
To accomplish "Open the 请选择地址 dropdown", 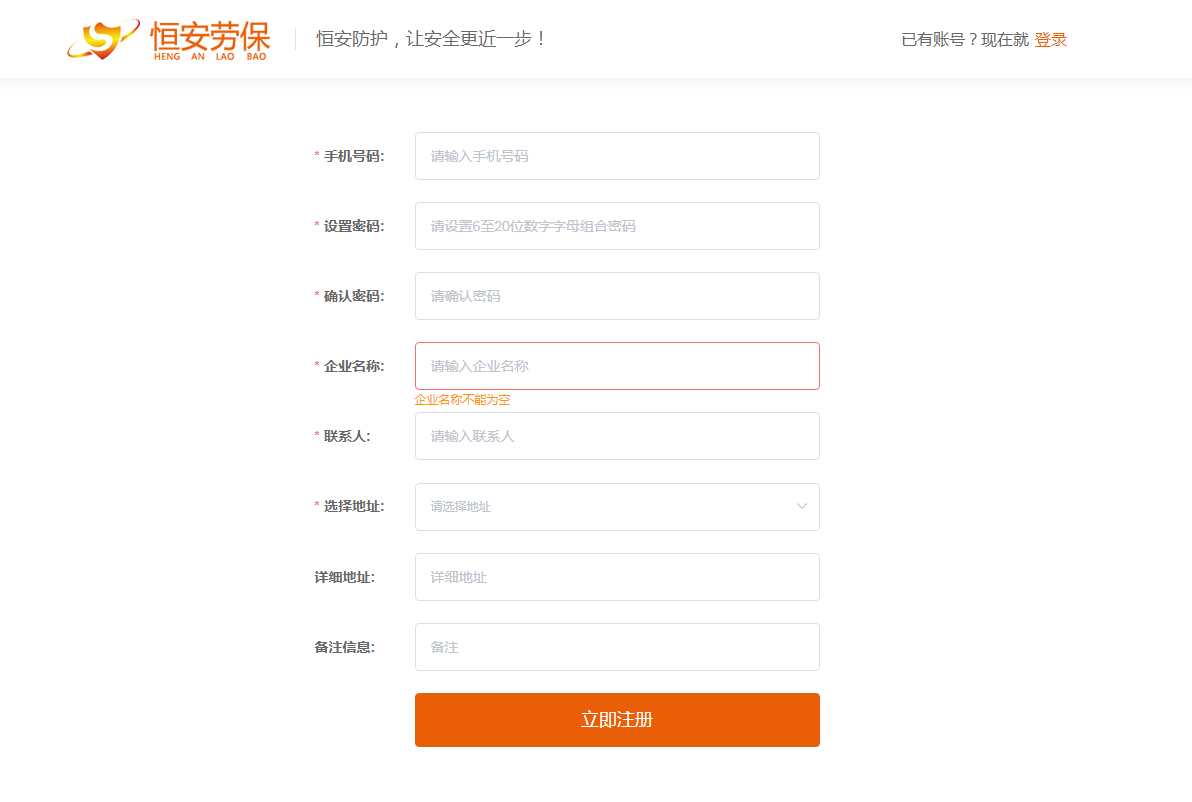I will click(x=617, y=506).
